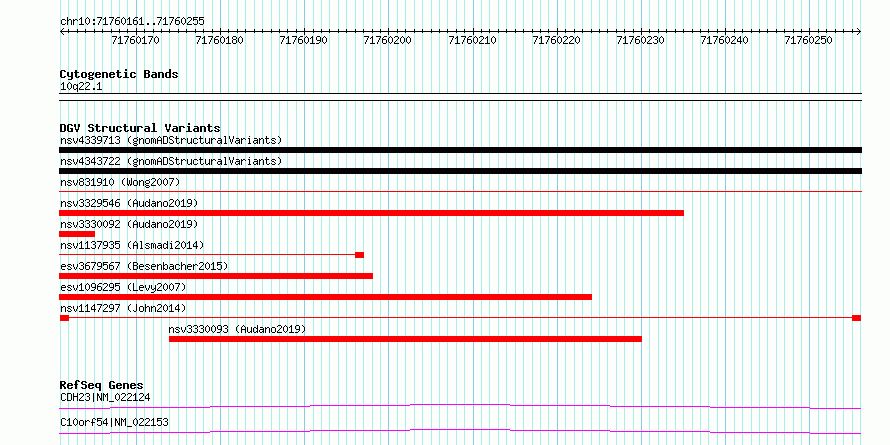Click the C10orf54 magenta gene line

tap(460, 431)
